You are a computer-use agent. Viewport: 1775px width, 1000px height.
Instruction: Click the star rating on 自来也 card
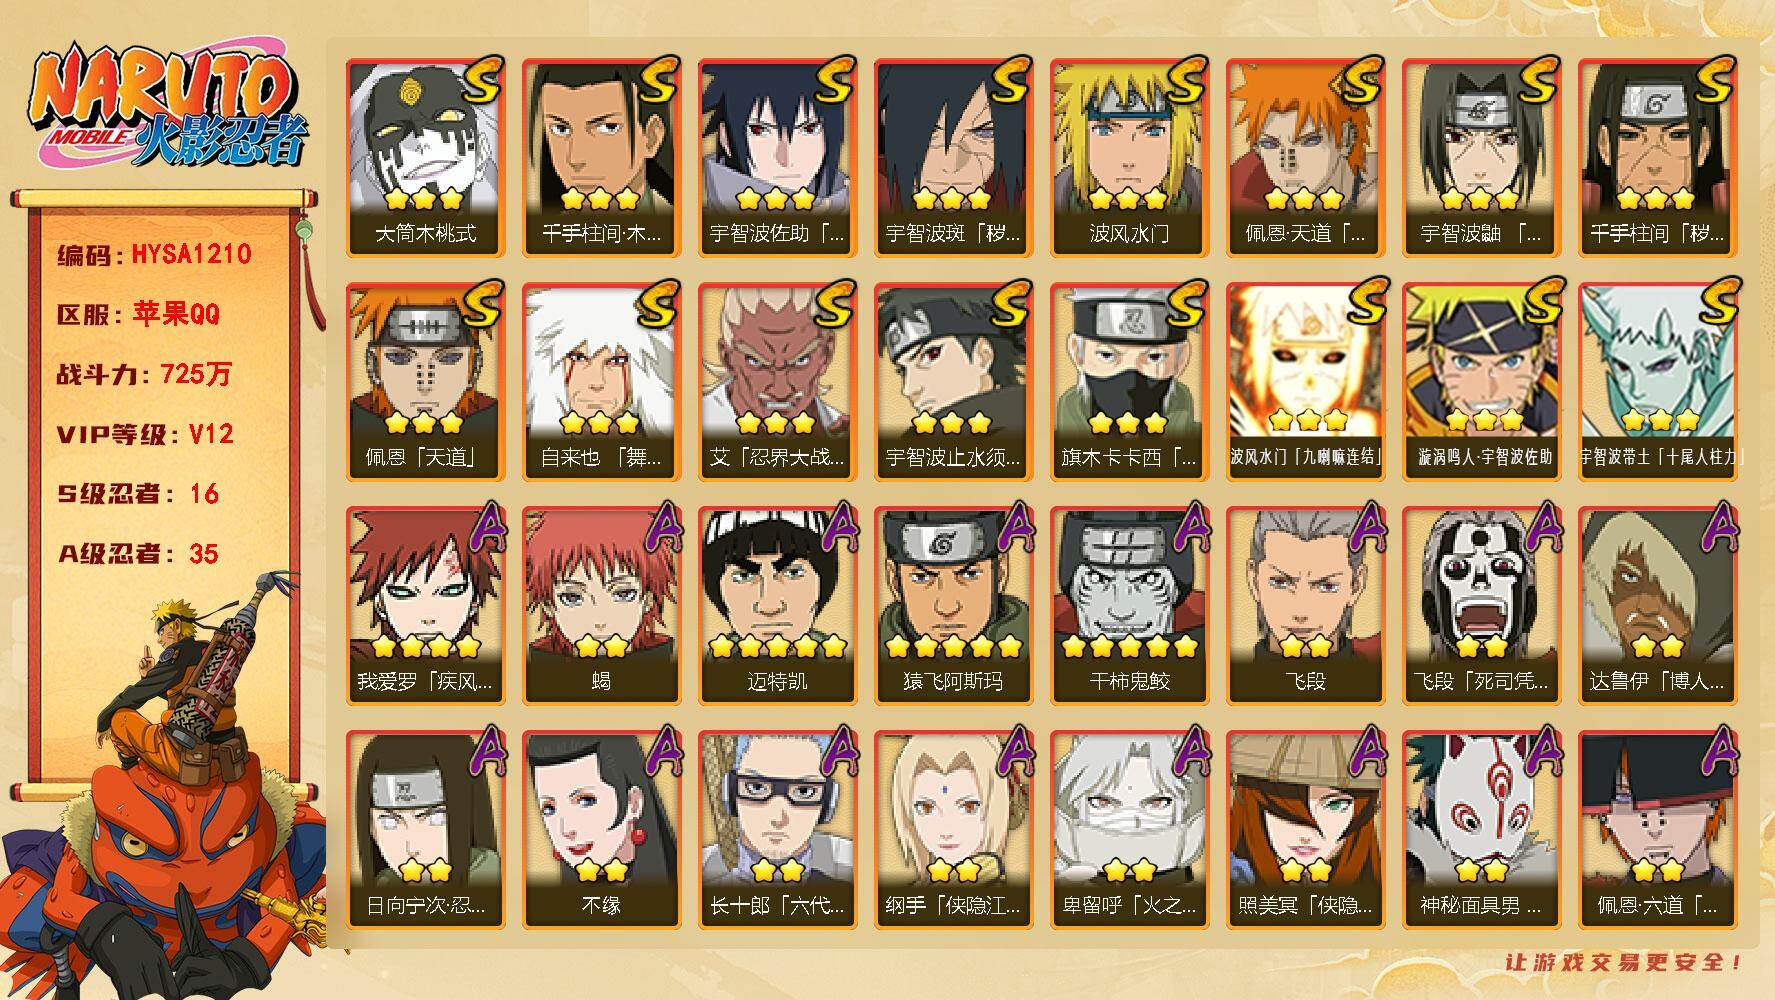coord(601,422)
